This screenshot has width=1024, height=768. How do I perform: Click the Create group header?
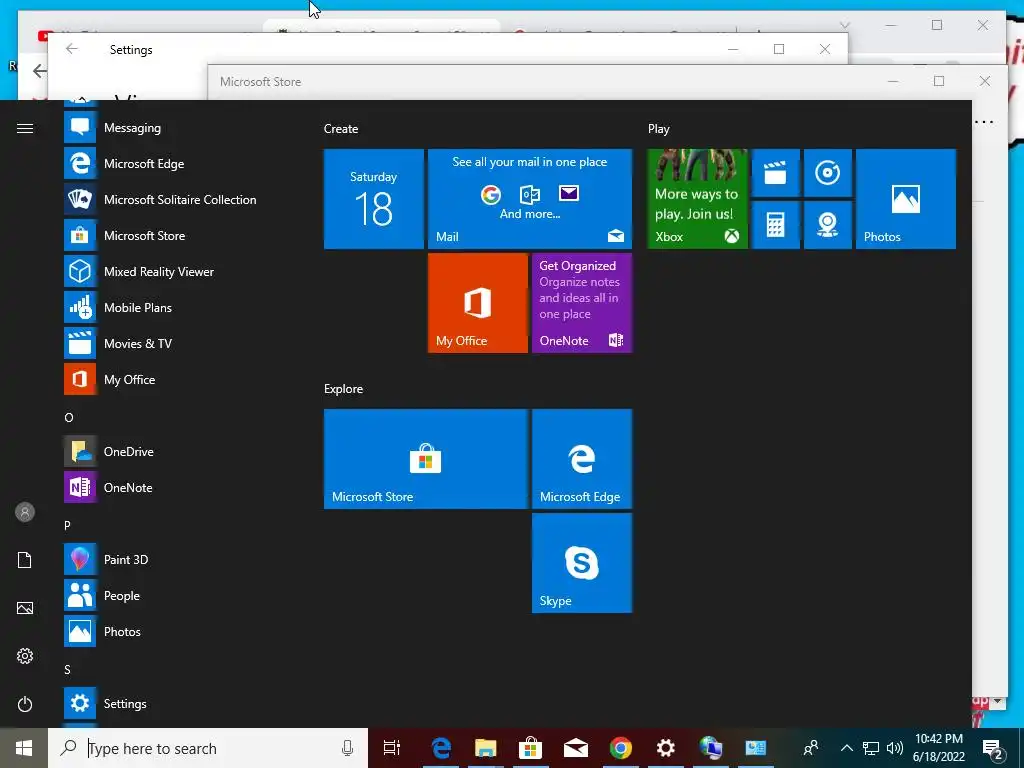tap(341, 129)
